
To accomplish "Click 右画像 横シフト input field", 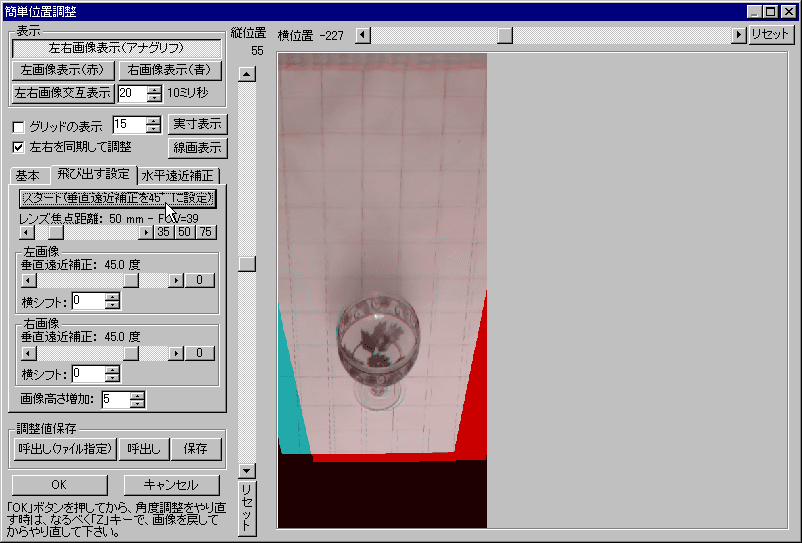I will (x=88, y=374).
